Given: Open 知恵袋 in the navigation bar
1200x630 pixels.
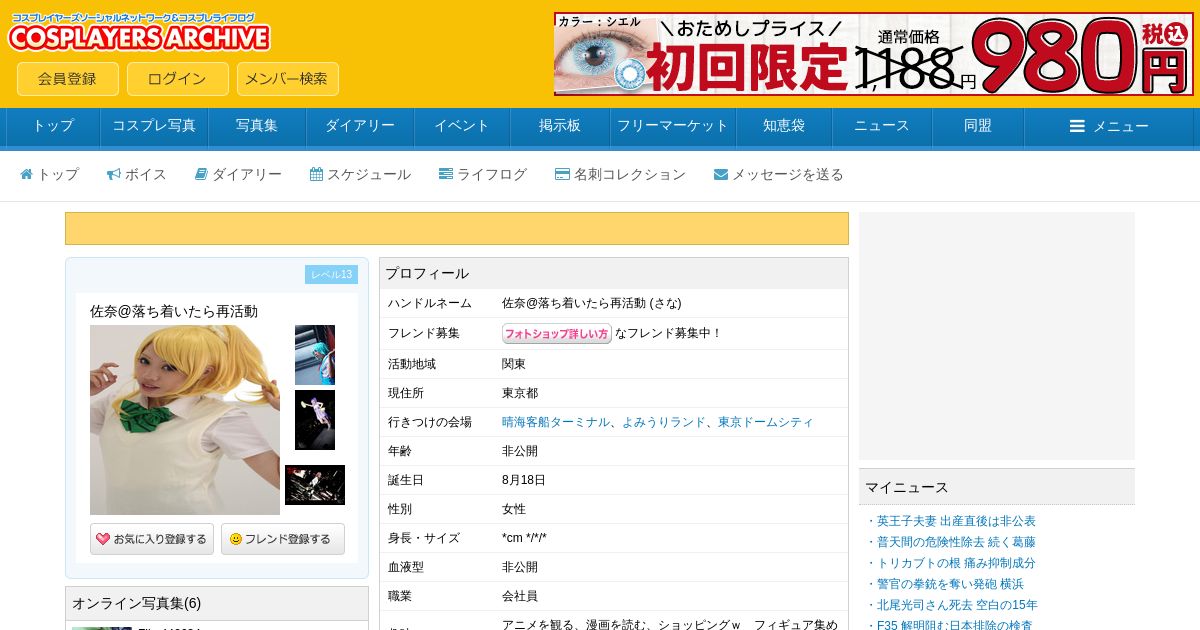Looking at the screenshot, I should [x=784, y=126].
